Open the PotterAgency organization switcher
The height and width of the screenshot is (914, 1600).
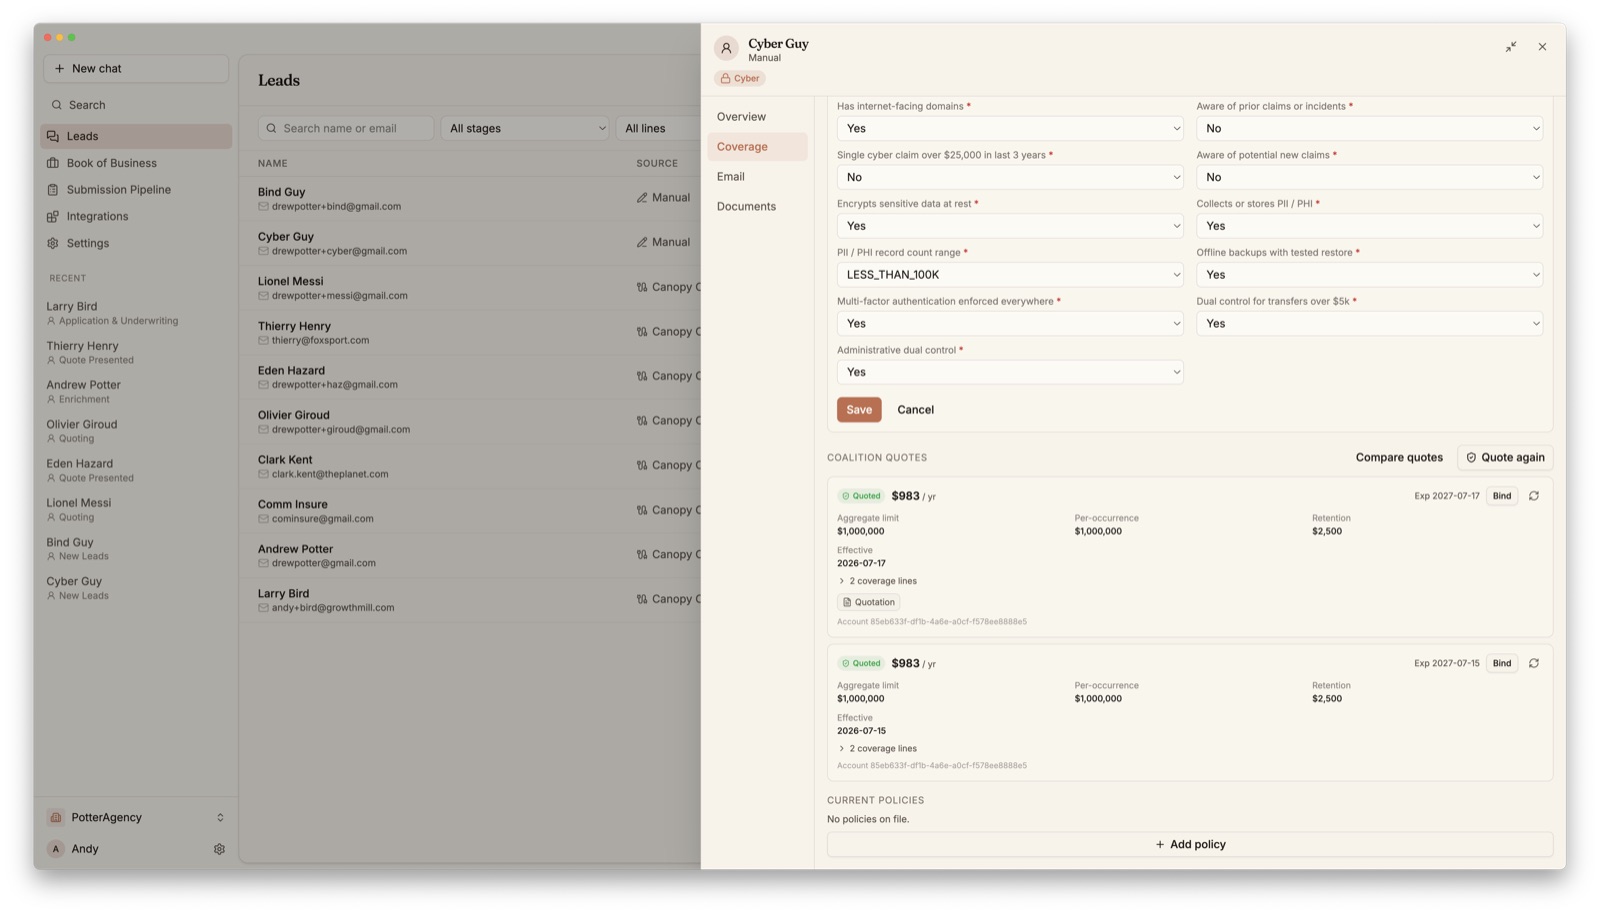(x=136, y=818)
